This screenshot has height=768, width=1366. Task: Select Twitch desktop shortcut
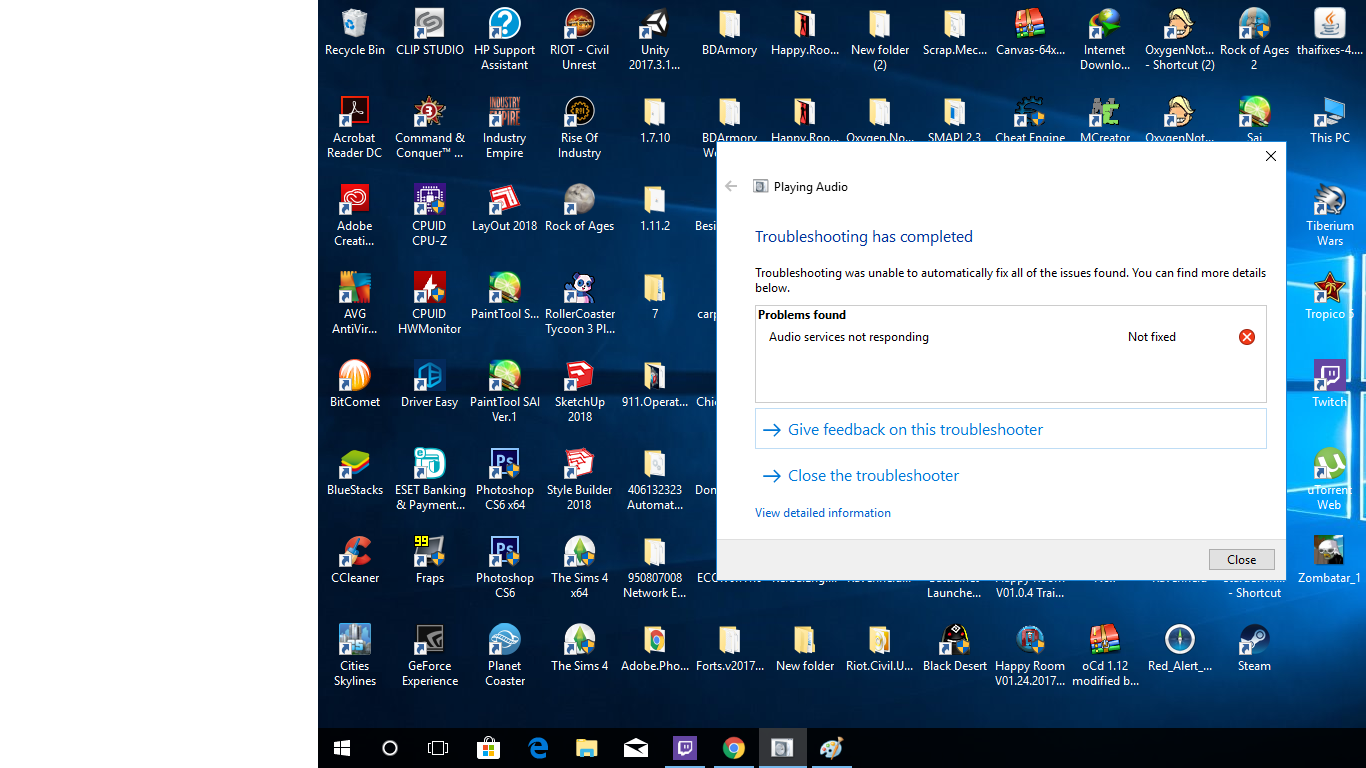(1329, 384)
